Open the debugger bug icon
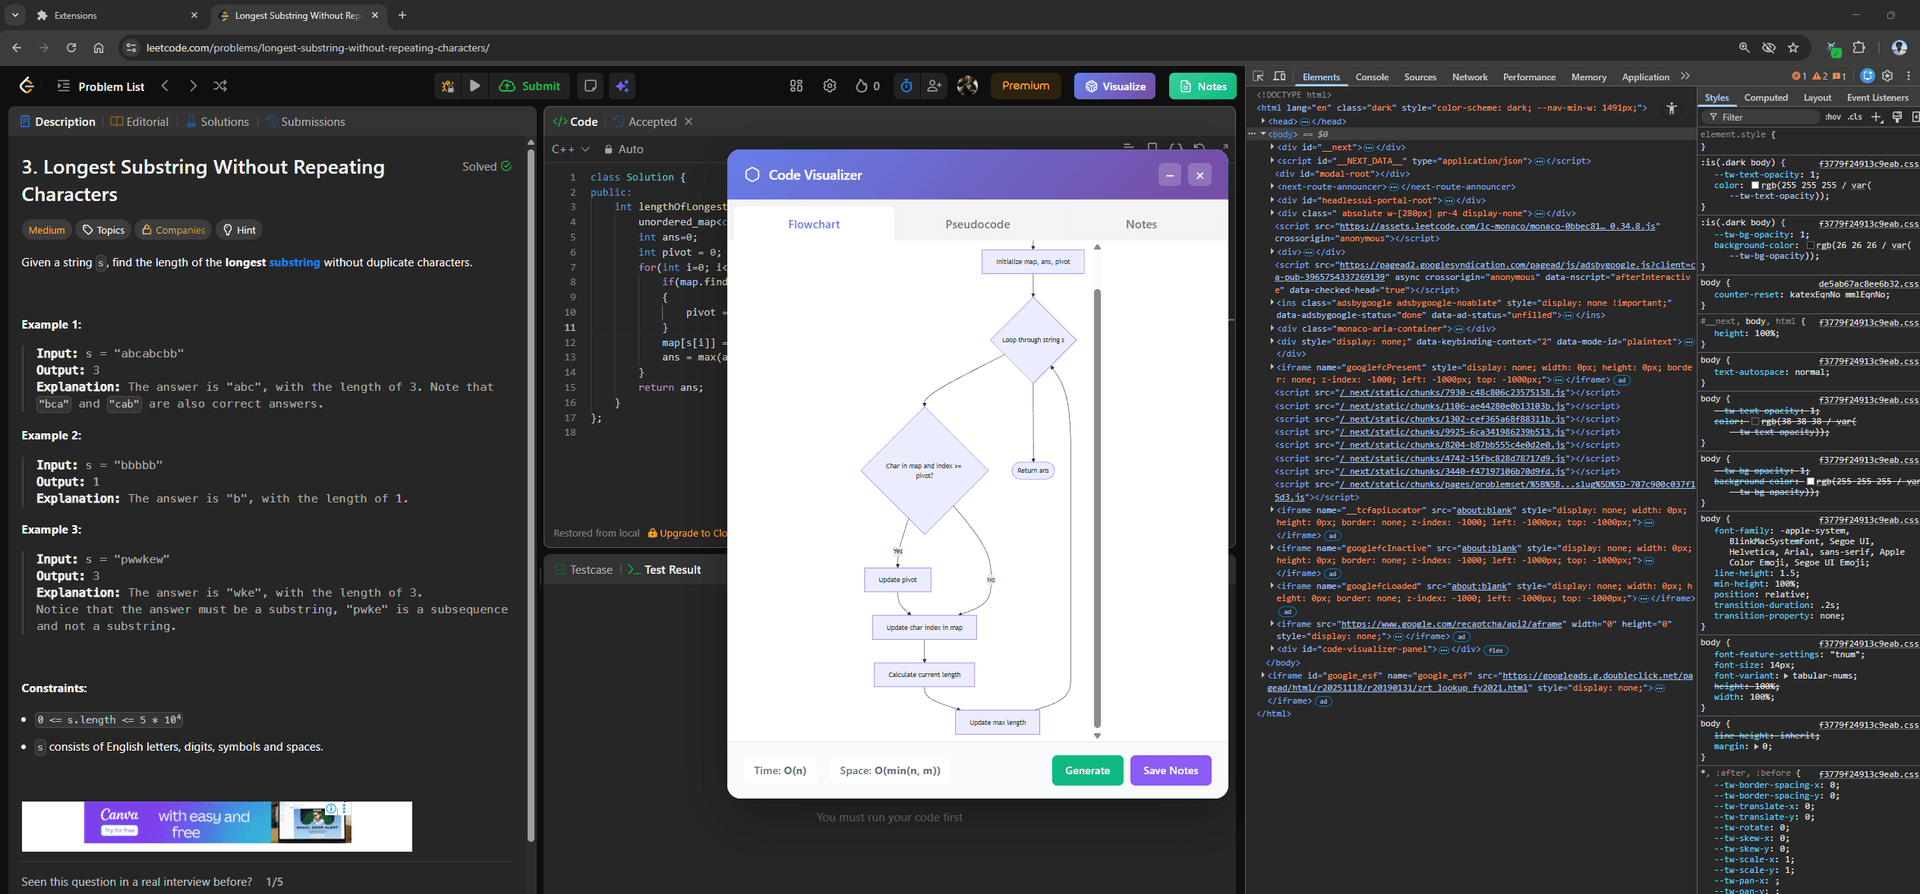 point(448,86)
